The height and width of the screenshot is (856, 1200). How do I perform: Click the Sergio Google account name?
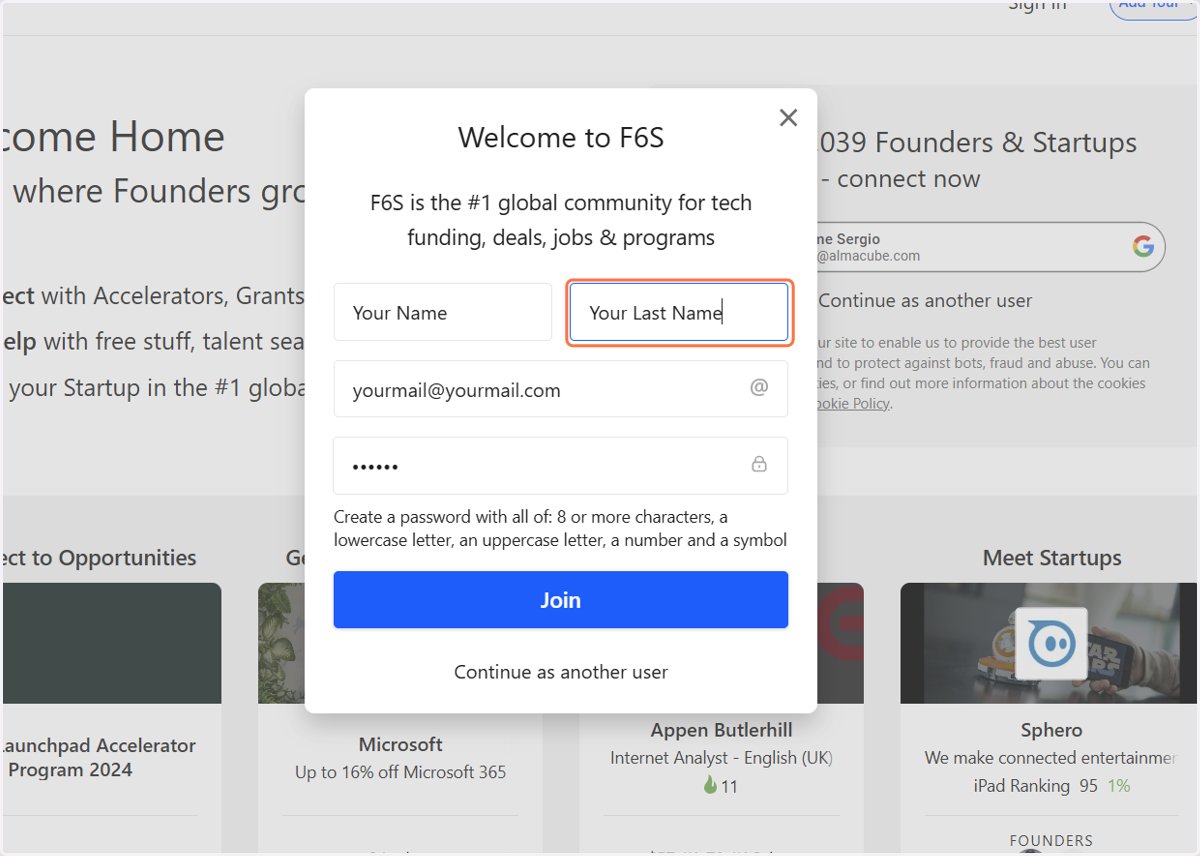pyautogui.click(x=848, y=239)
